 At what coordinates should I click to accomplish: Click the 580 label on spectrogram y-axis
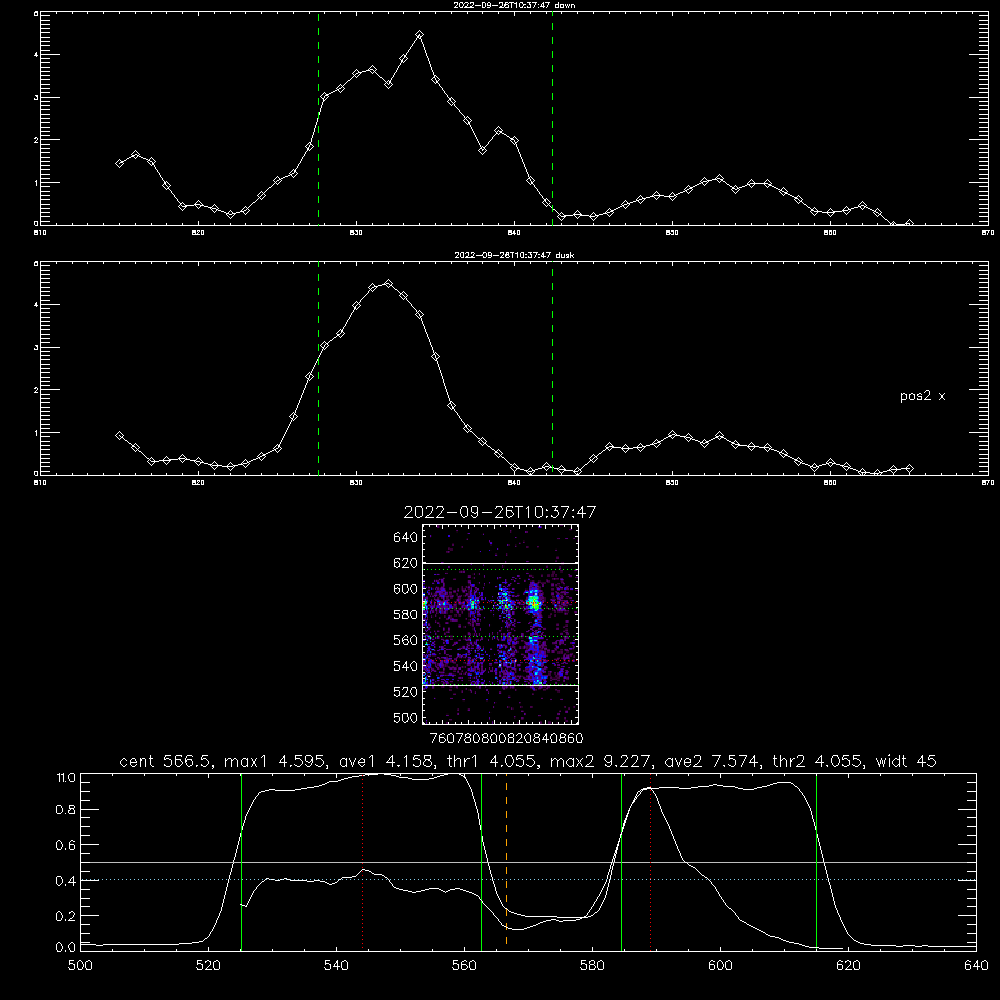point(405,615)
